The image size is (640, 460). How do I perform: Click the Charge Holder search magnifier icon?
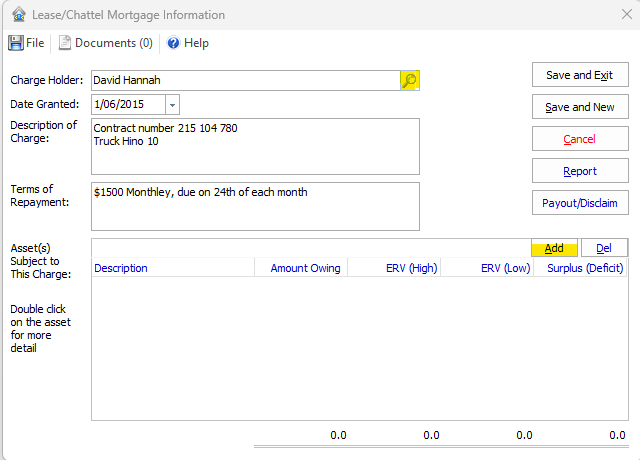[409, 81]
